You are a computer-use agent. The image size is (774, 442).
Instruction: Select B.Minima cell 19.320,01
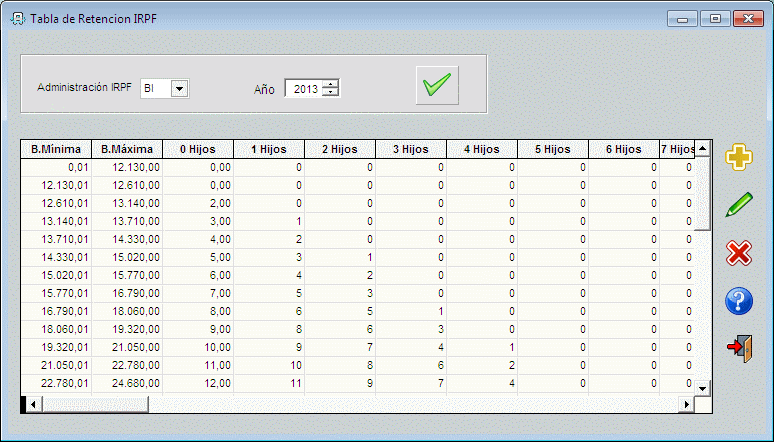tap(56, 347)
